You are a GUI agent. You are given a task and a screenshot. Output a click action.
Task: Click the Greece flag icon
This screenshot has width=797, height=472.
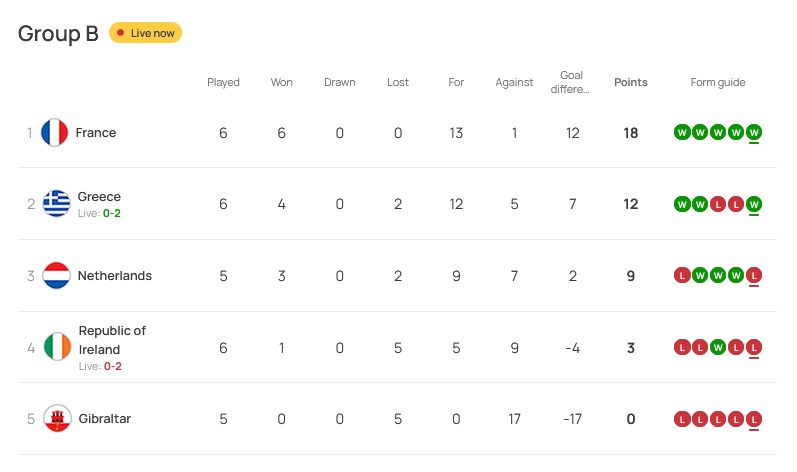coord(57,204)
